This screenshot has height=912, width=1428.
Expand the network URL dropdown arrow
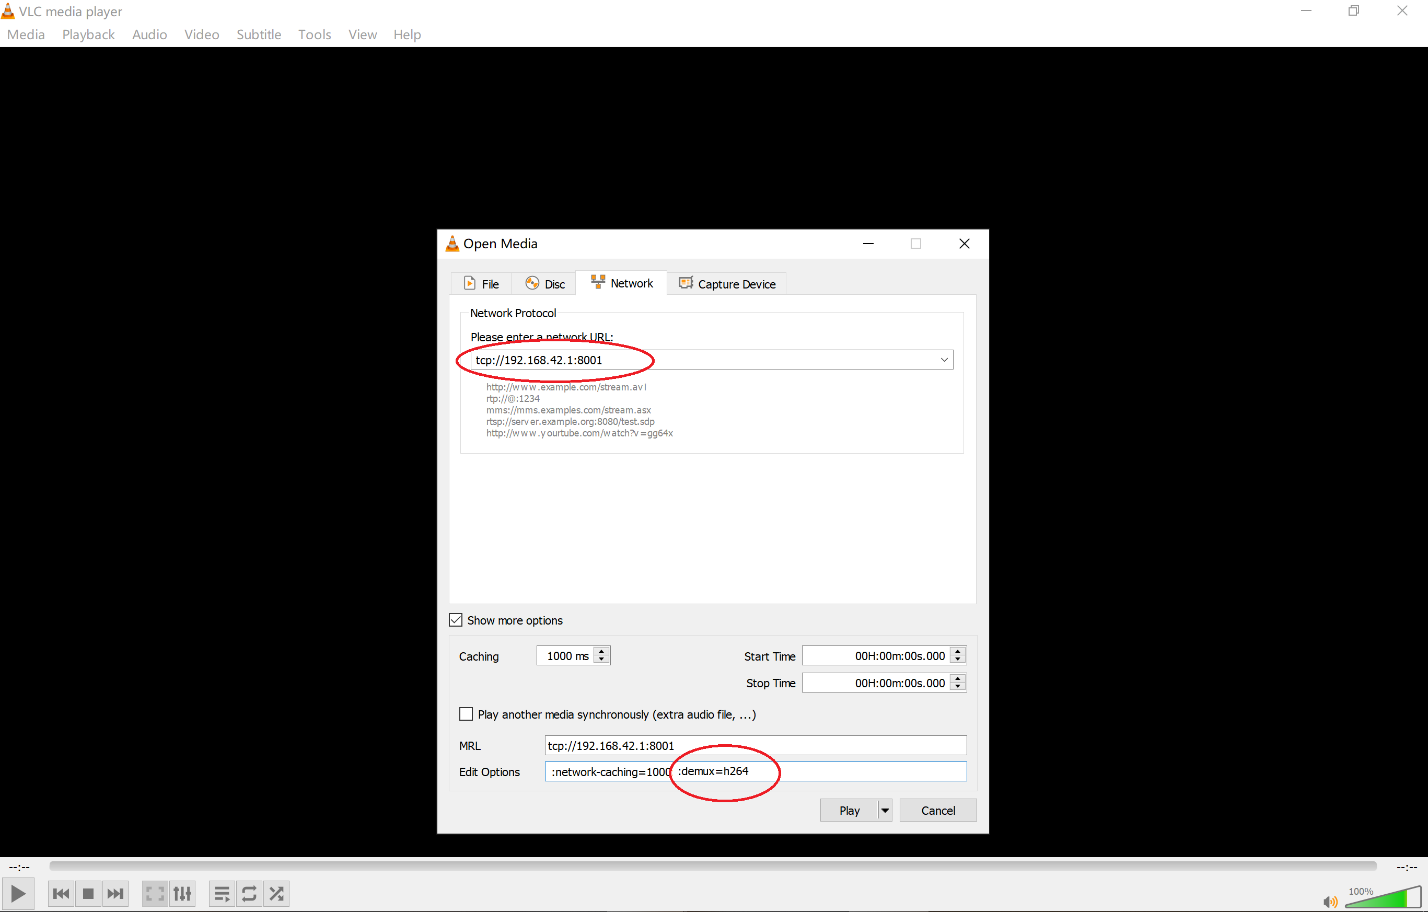tap(944, 360)
